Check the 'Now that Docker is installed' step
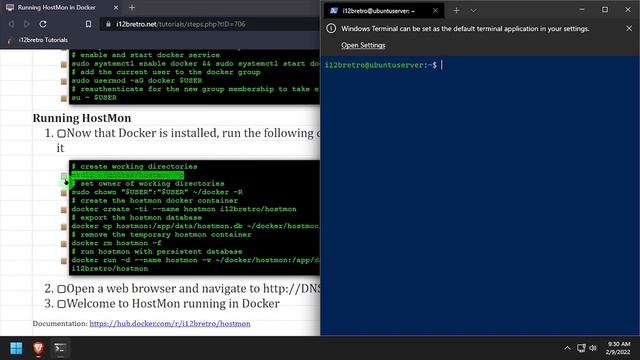The width and height of the screenshot is (640, 360). point(61,133)
